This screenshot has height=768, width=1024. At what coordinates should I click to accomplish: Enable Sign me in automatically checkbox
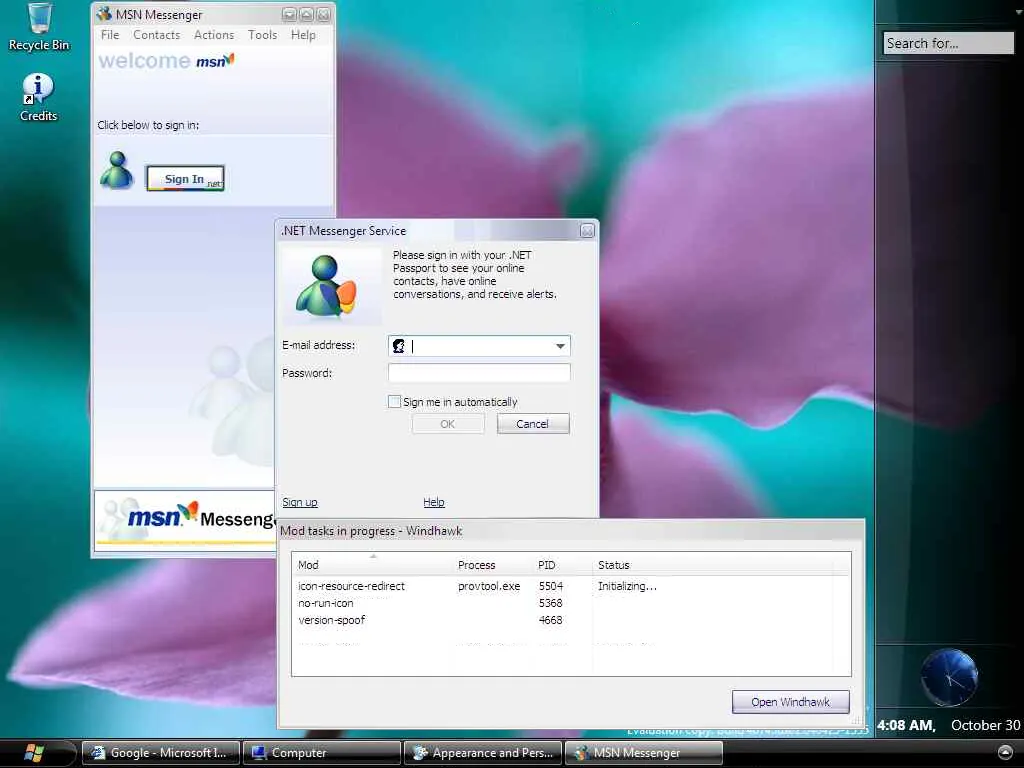pyautogui.click(x=394, y=402)
